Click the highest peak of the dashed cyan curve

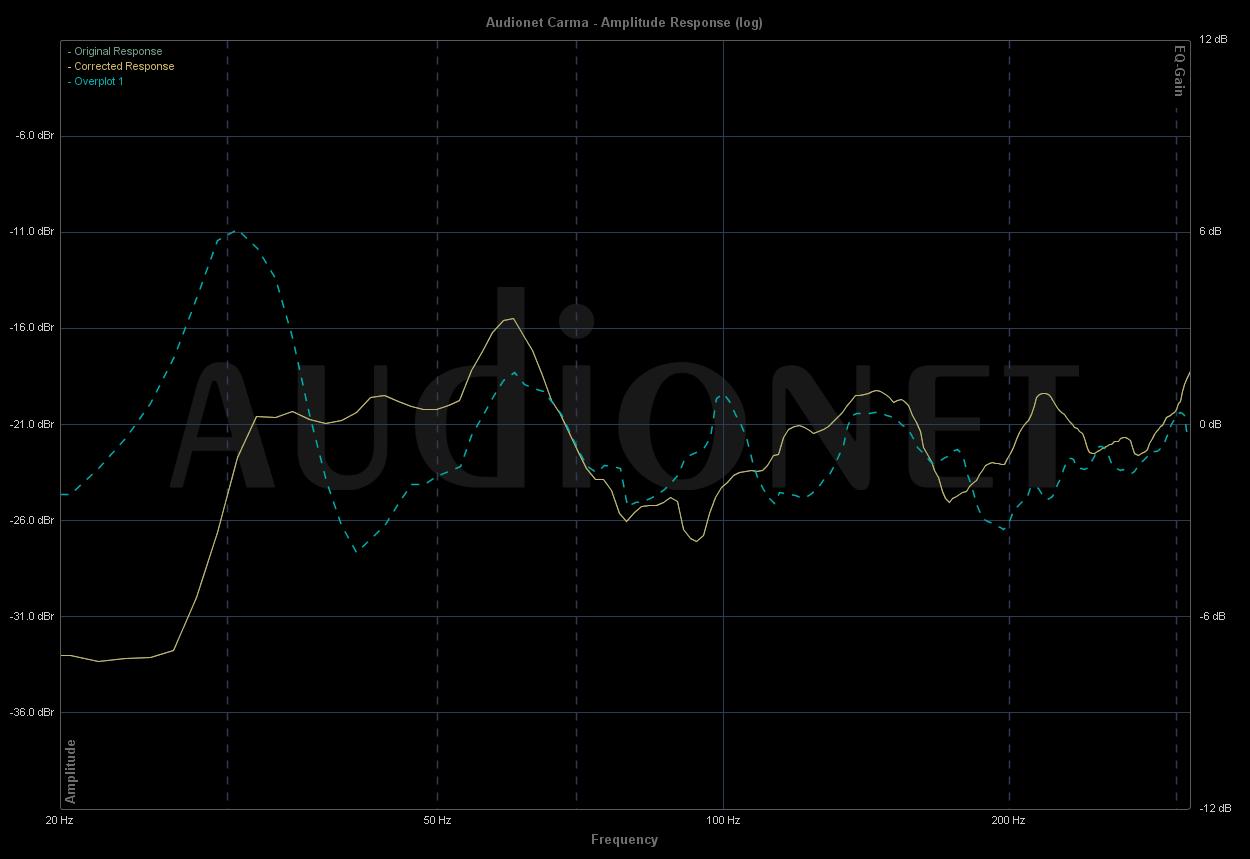tap(235, 231)
